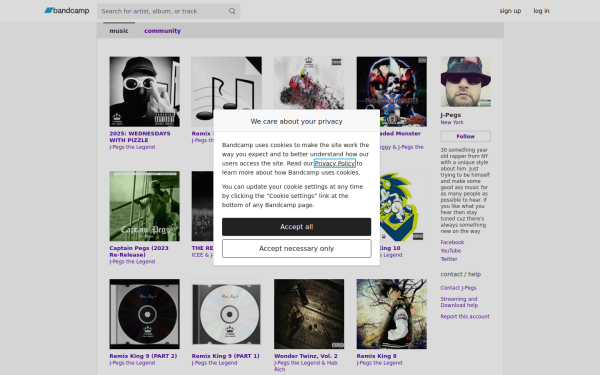The height and width of the screenshot is (375, 600).
Task: Click the Bandcamp logo
Action: point(67,11)
